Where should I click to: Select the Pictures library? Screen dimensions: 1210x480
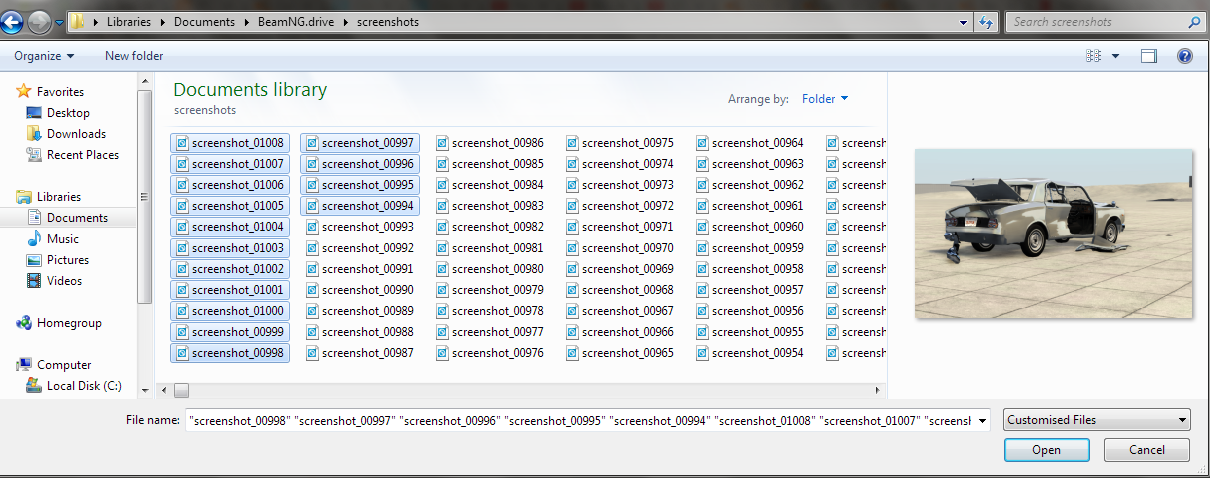68,260
